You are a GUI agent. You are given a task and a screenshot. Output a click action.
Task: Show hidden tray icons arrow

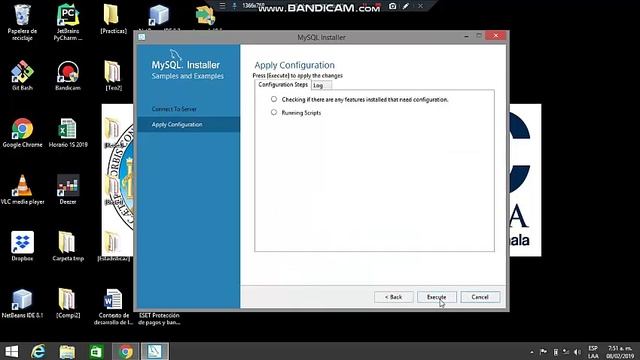pyautogui.click(x=531, y=352)
